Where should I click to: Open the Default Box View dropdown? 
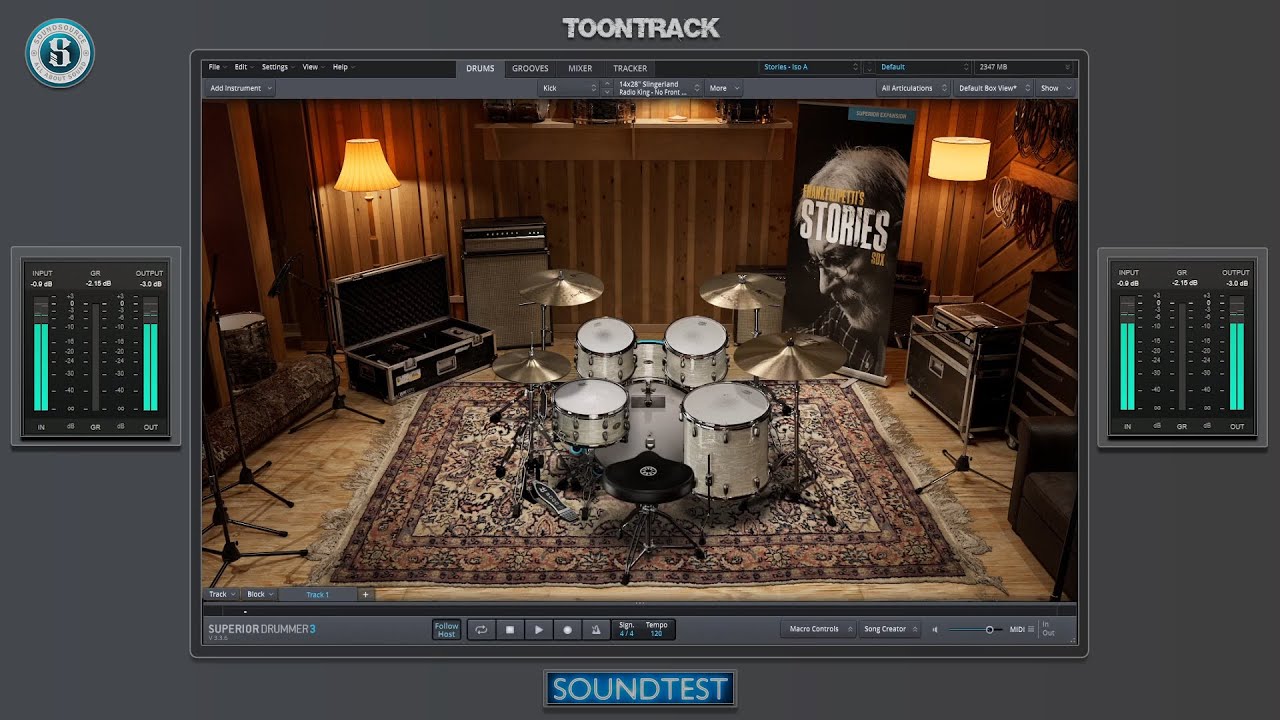coord(994,88)
